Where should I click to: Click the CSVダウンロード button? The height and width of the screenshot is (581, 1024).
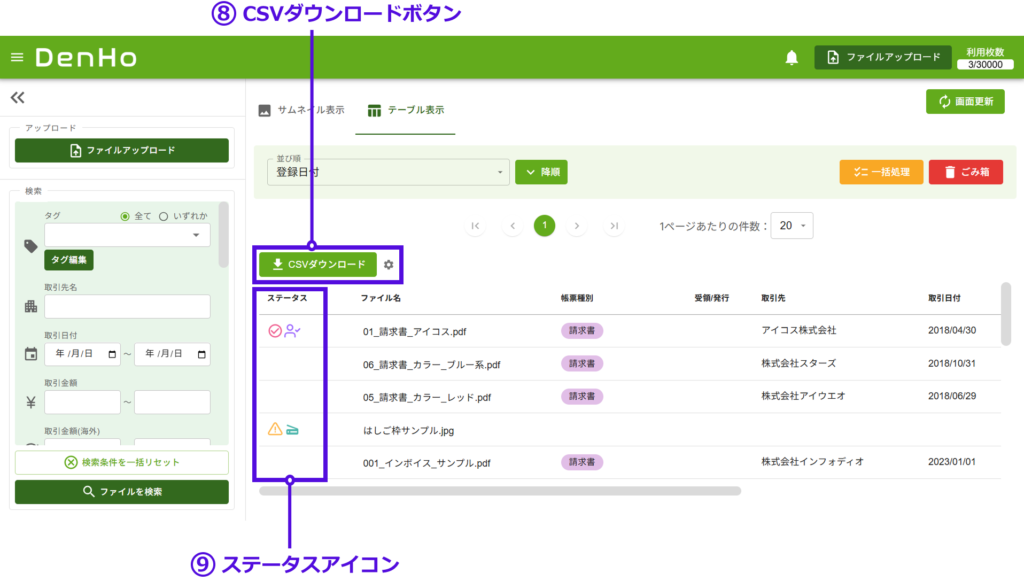pos(318,264)
